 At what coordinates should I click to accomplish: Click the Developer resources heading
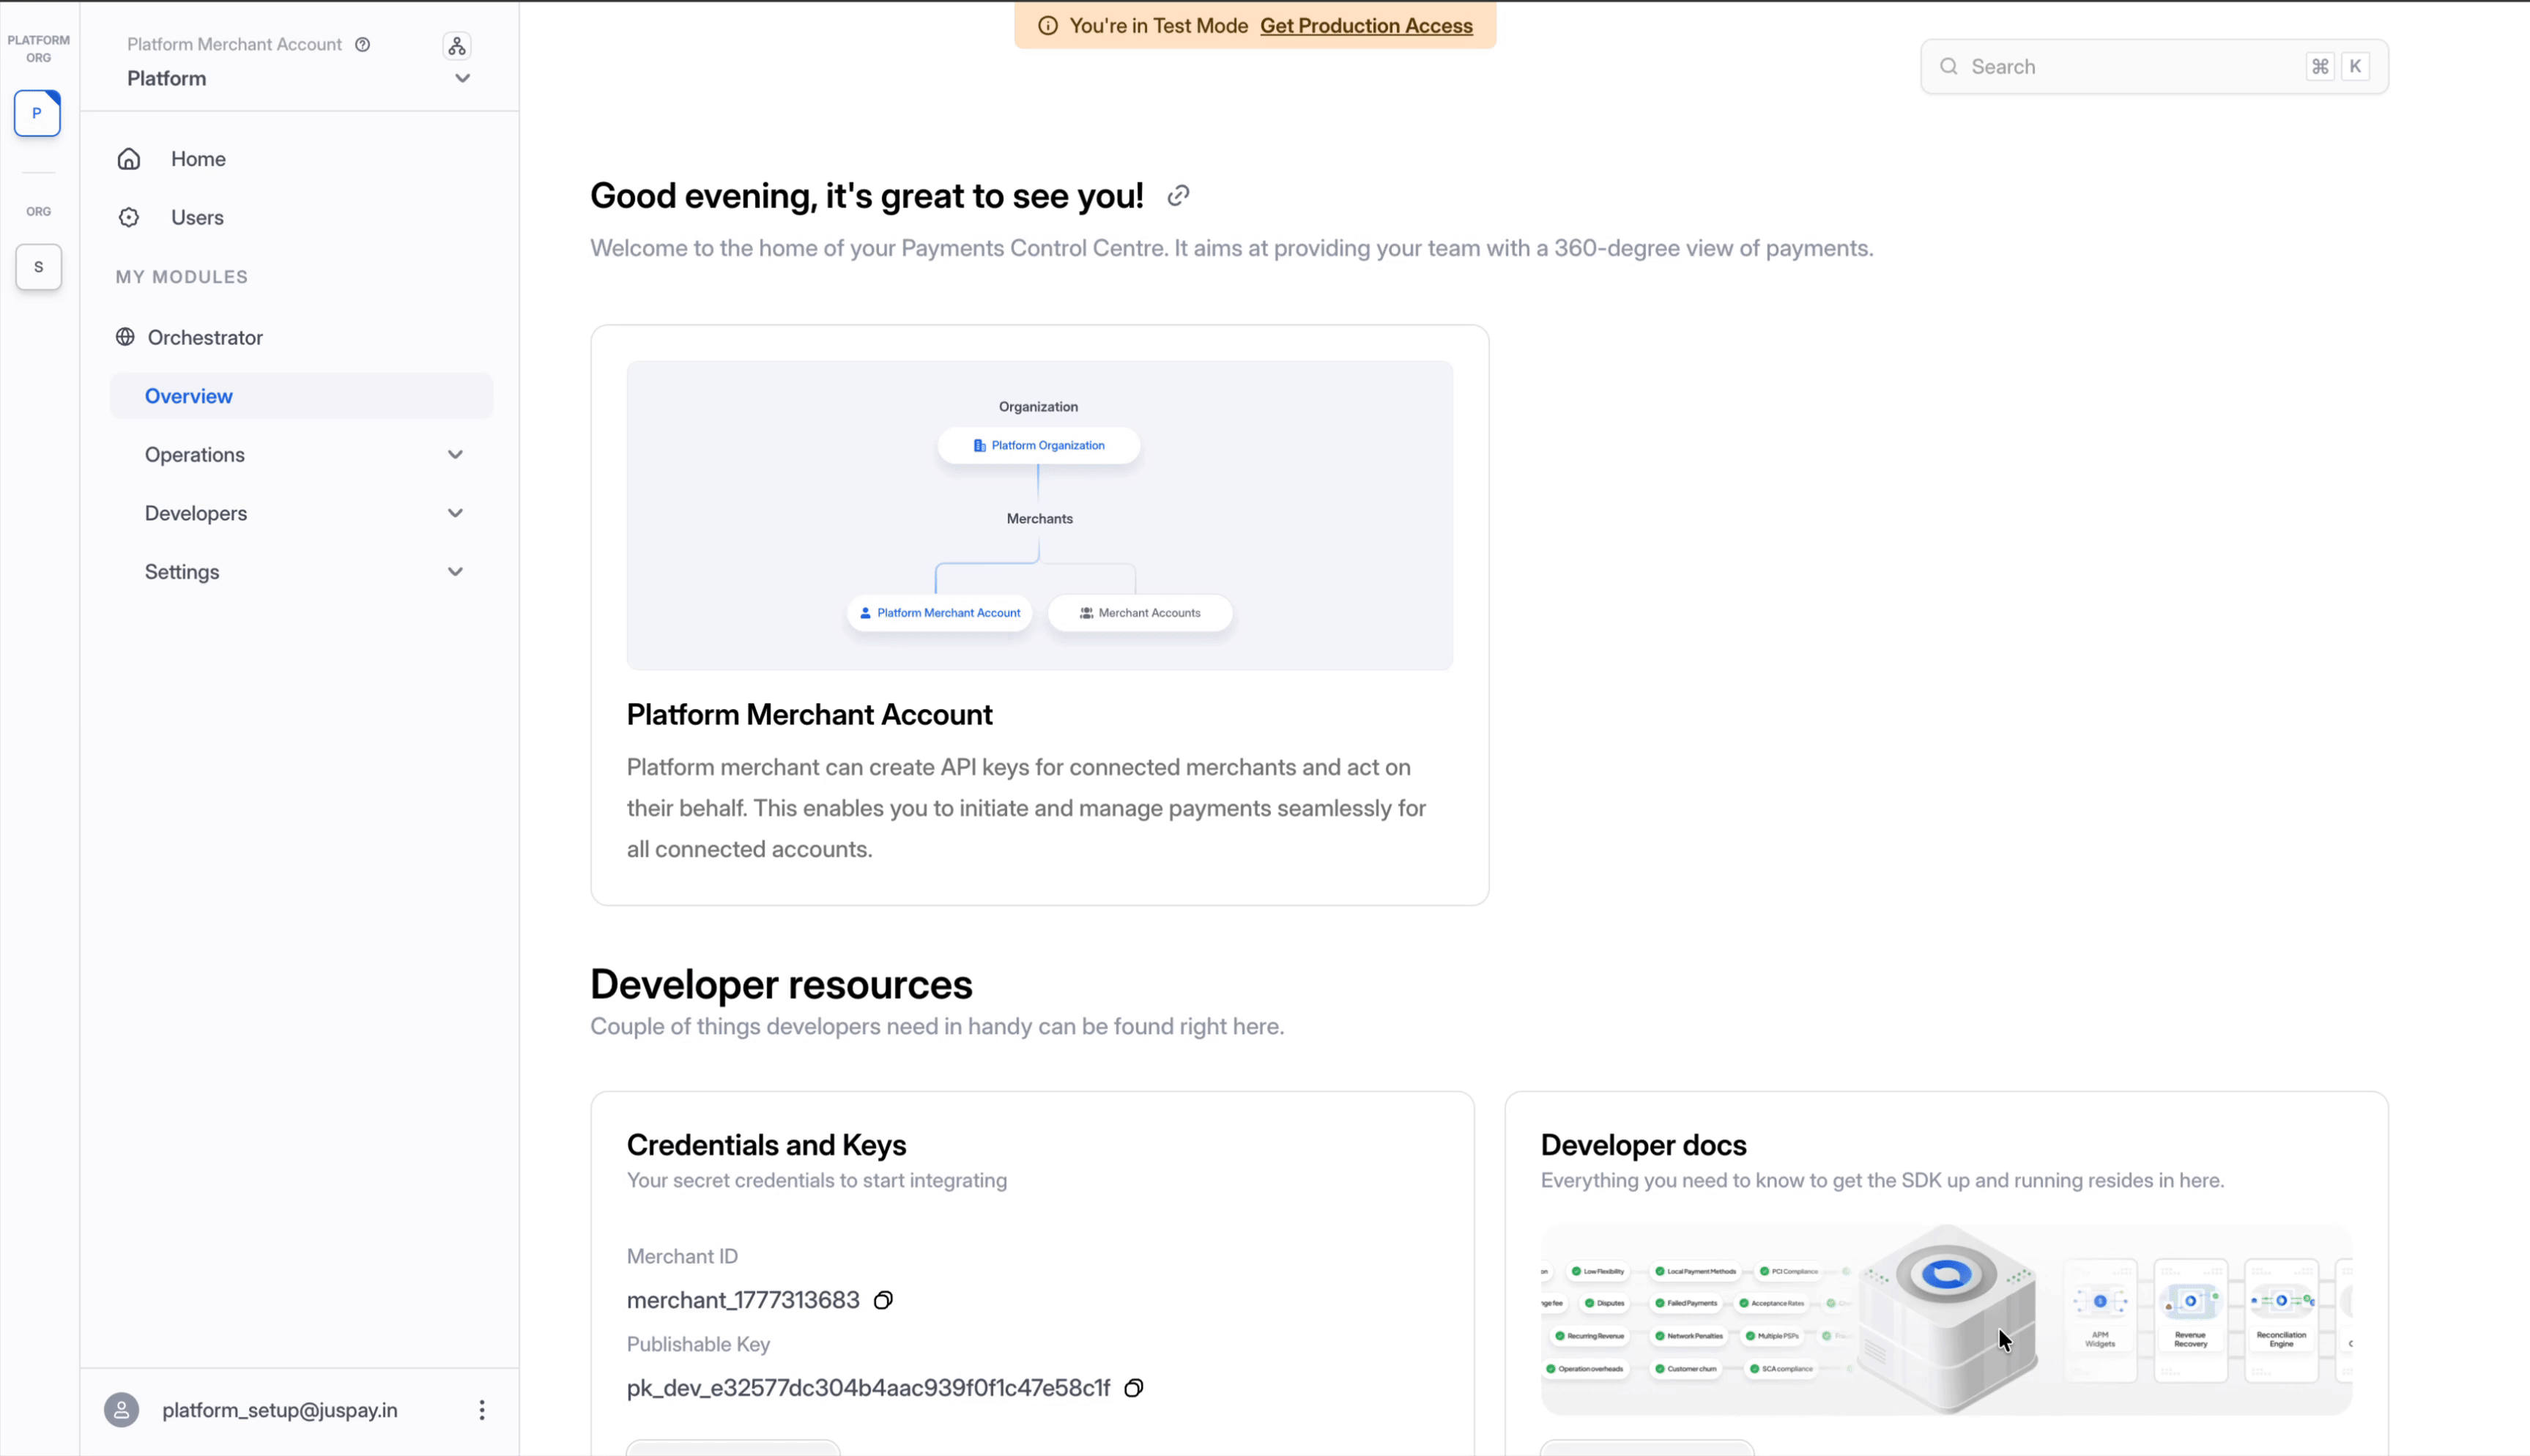[781, 985]
